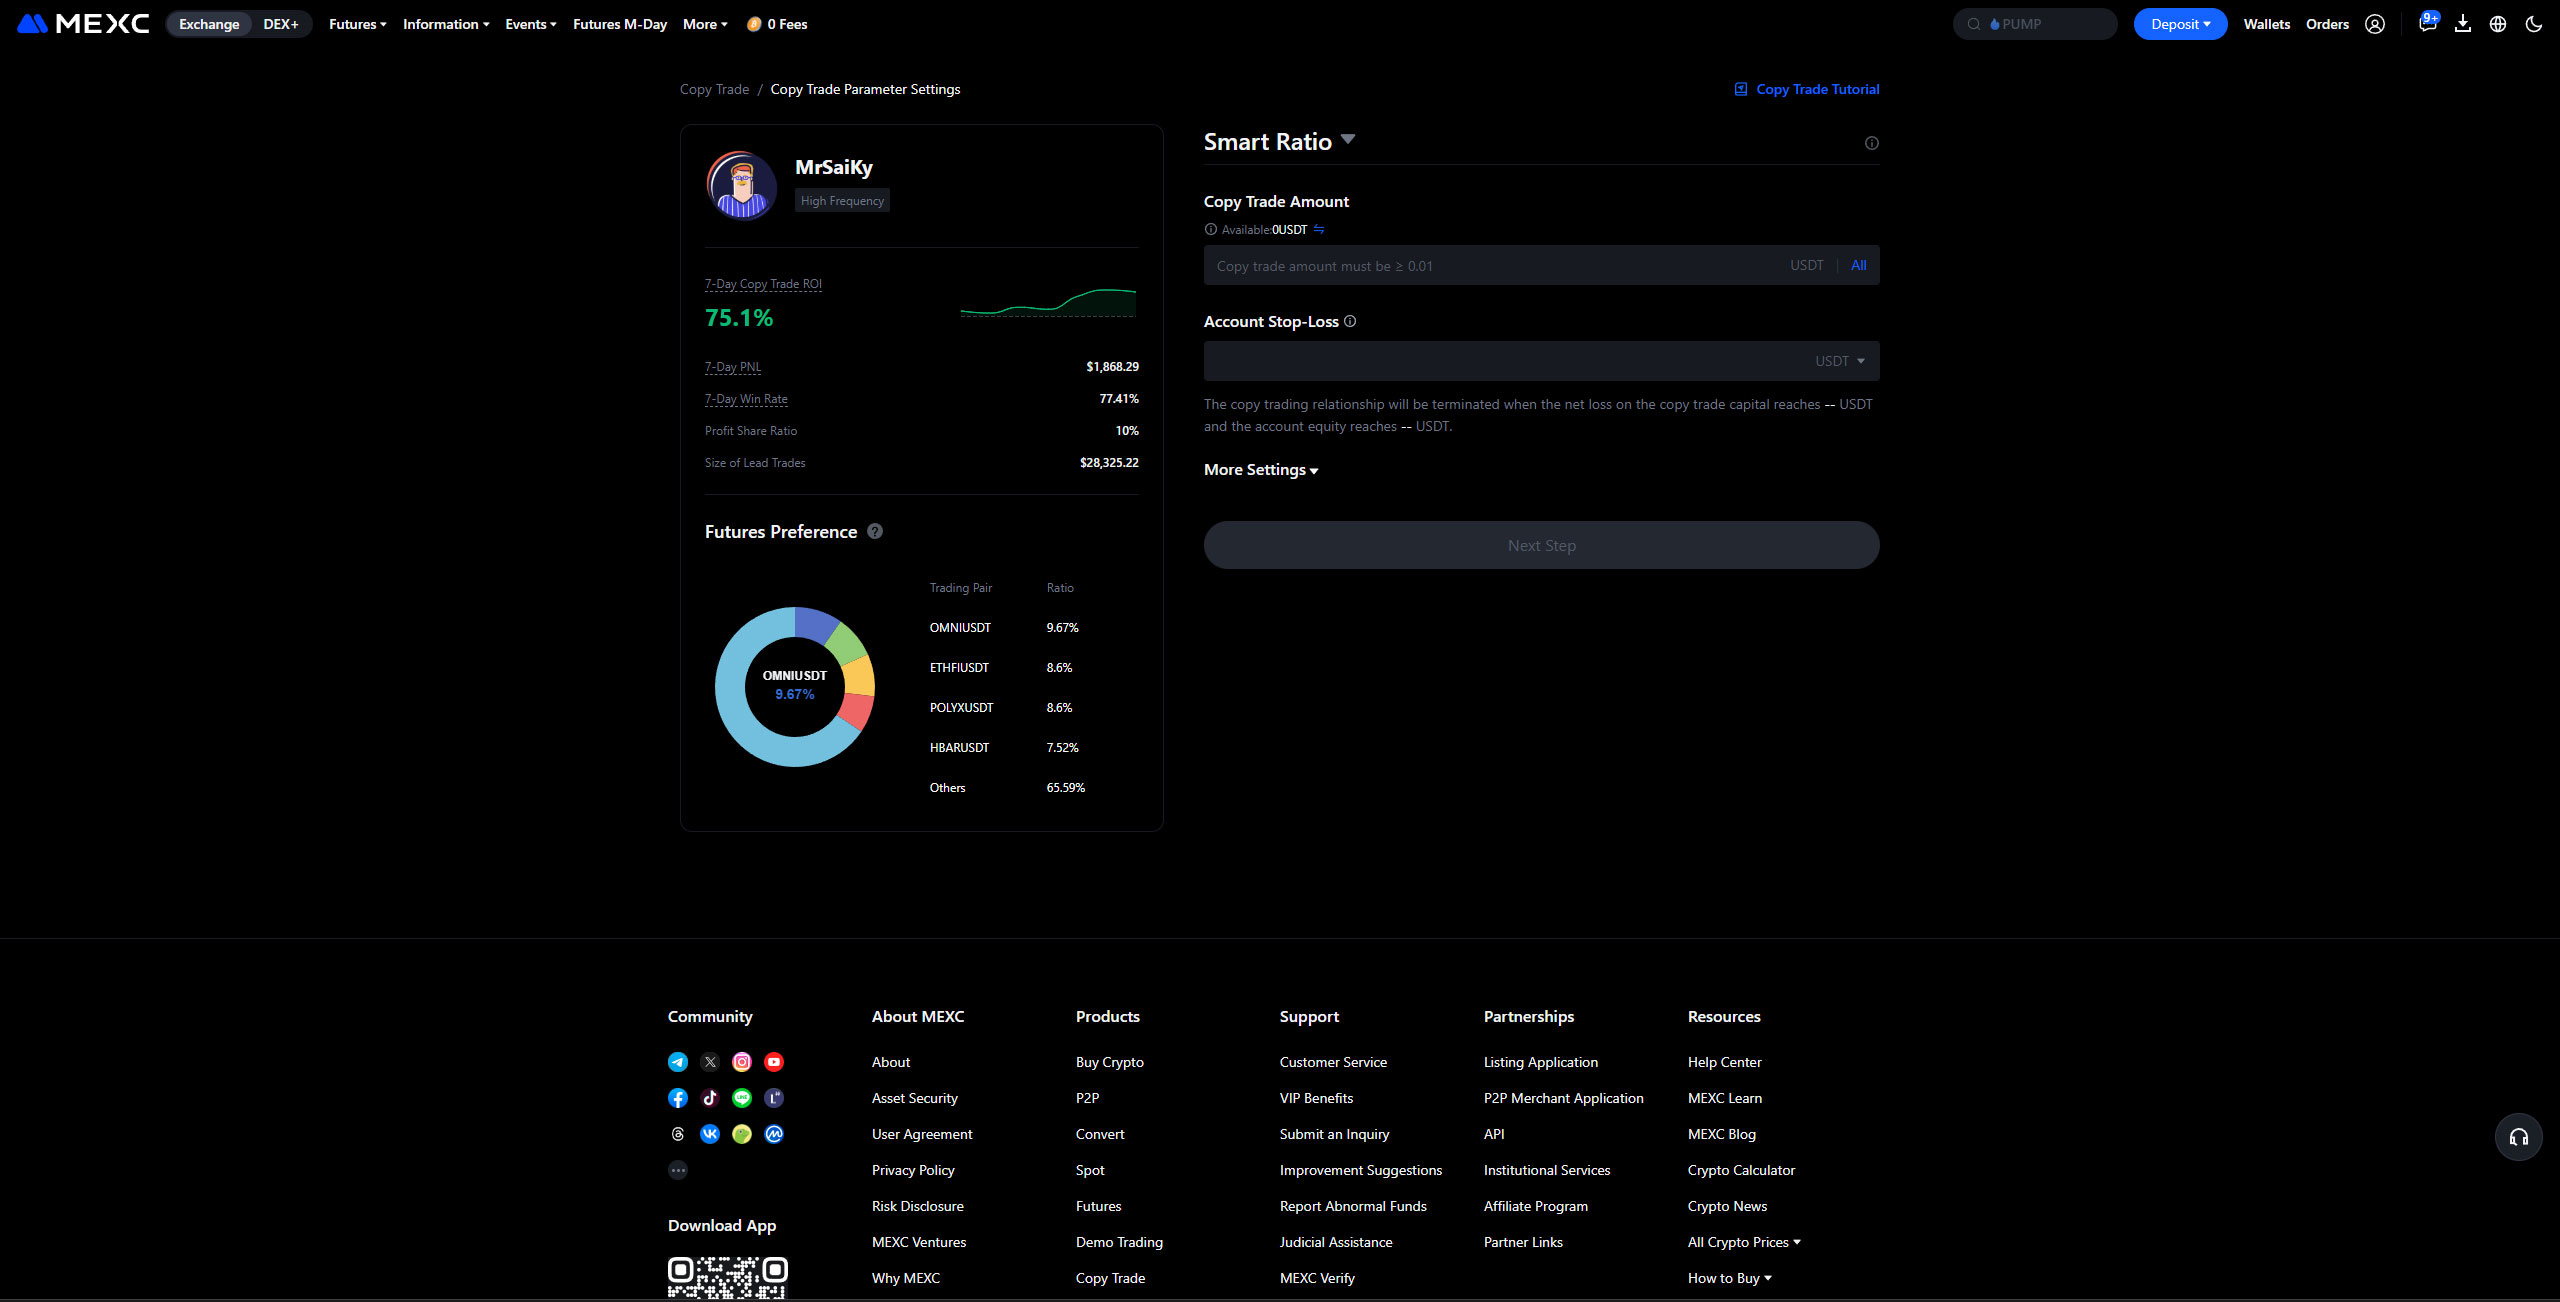The width and height of the screenshot is (2560, 1302).
Task: Open the Events dropdown menu
Action: 531,24
